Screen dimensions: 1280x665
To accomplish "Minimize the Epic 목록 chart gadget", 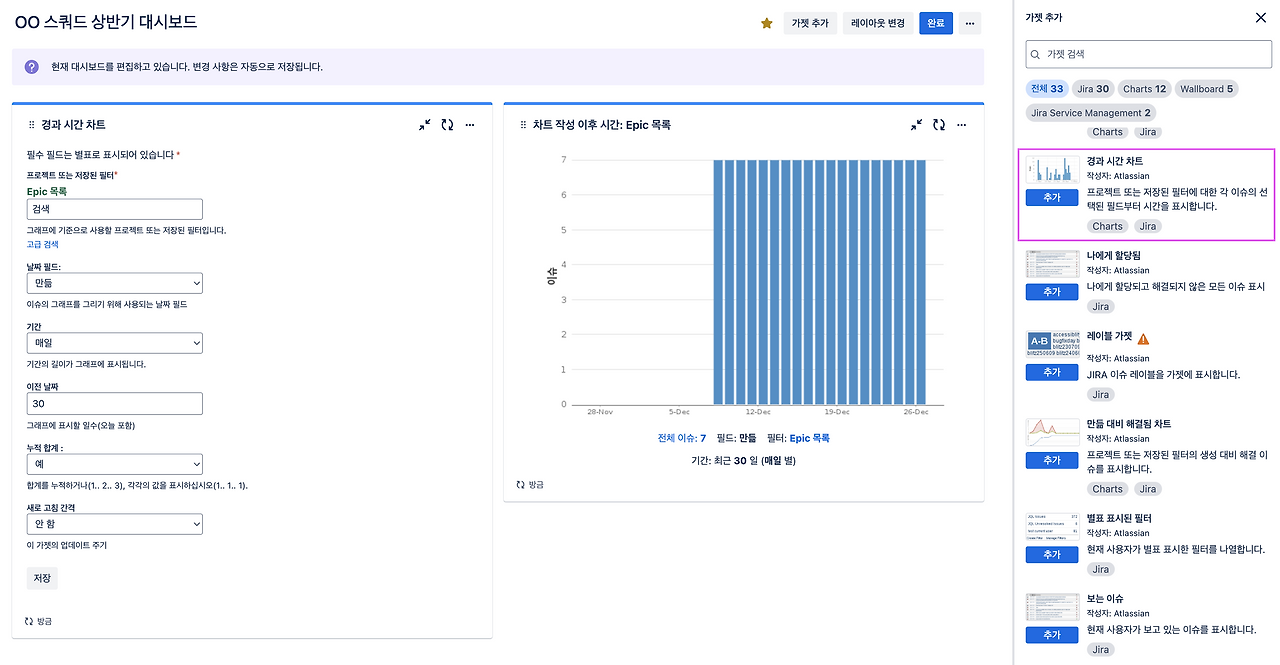I will [x=917, y=125].
